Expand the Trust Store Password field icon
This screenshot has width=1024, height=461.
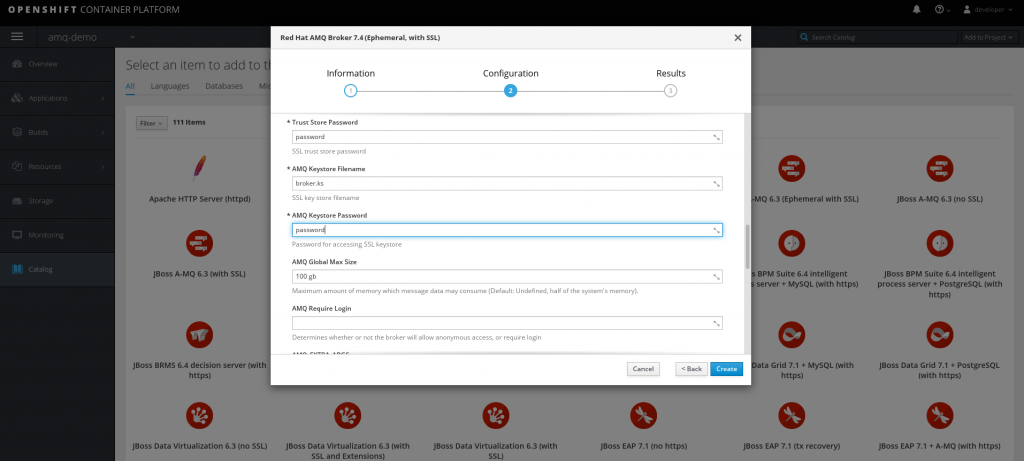click(716, 137)
